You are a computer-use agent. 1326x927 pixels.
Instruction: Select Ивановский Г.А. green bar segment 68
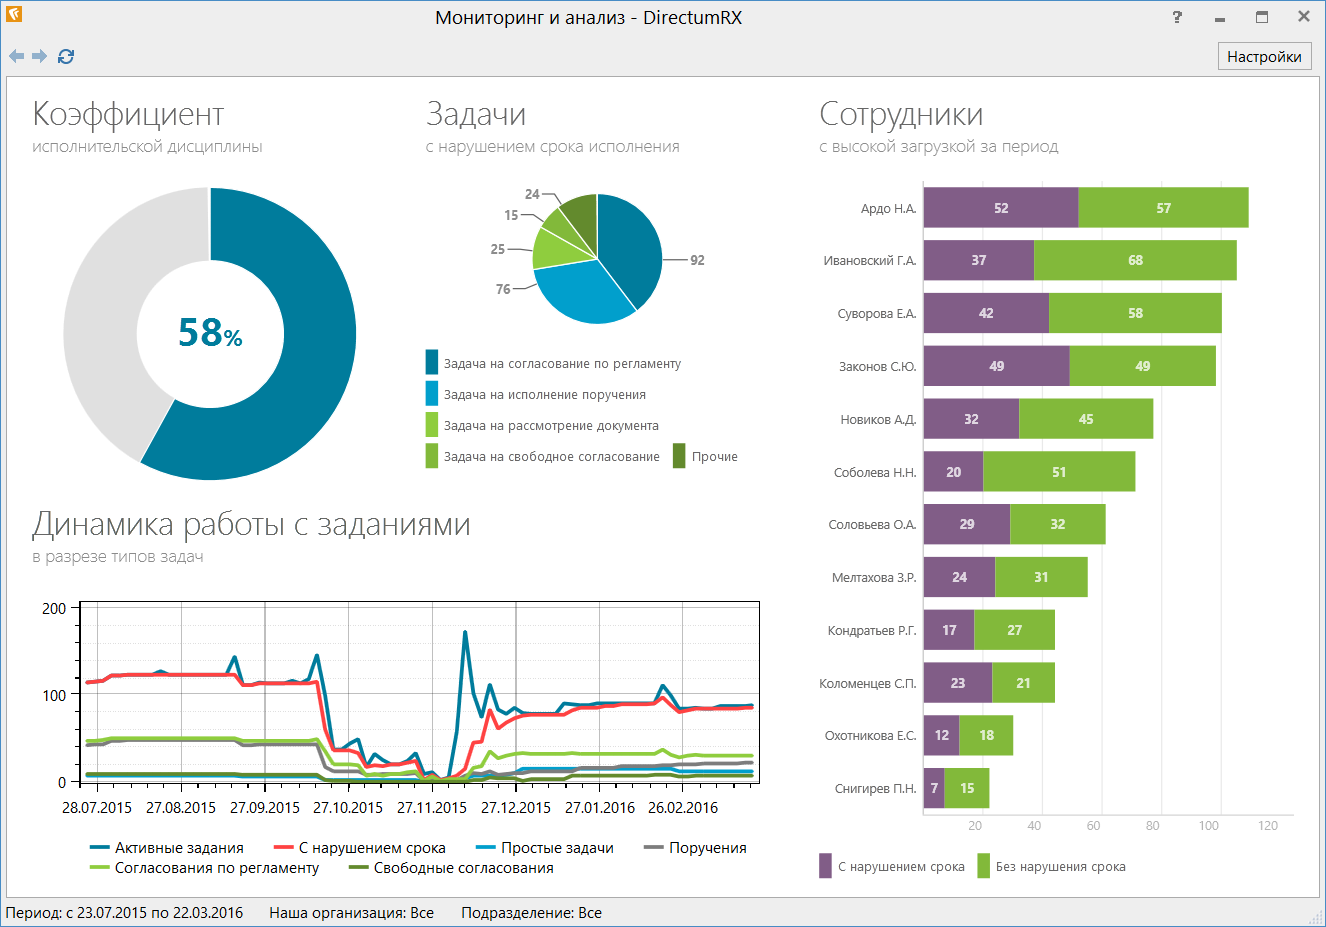click(1135, 260)
